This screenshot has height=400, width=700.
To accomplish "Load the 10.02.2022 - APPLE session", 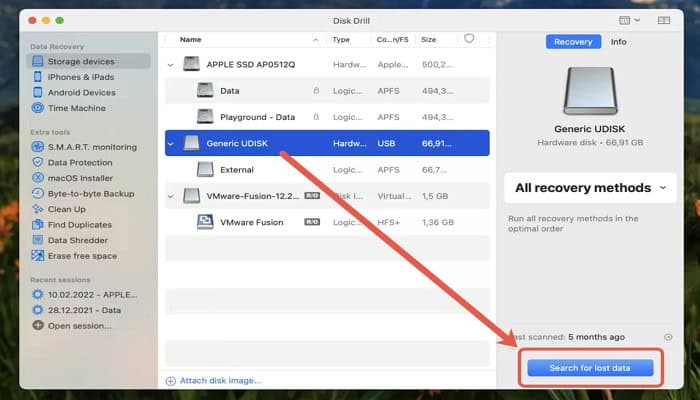I will (92, 295).
